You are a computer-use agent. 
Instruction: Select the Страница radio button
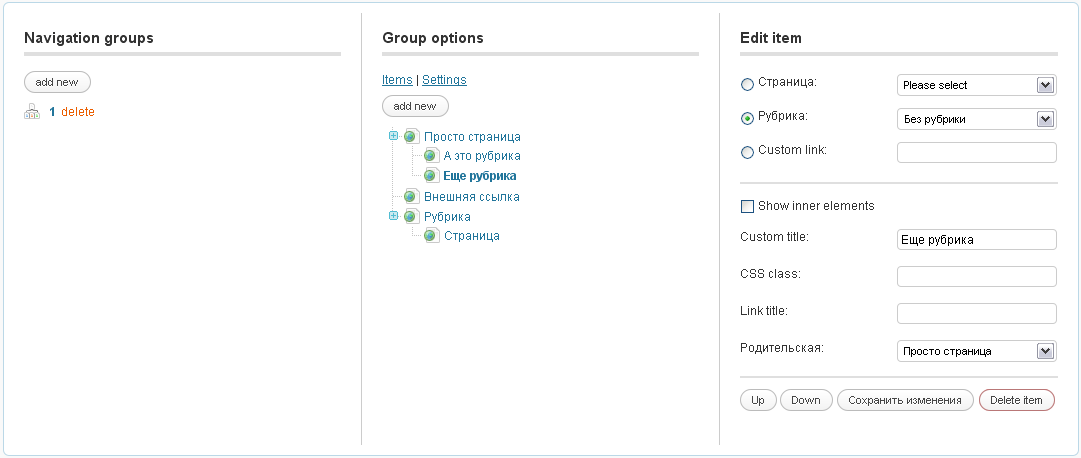tap(747, 85)
